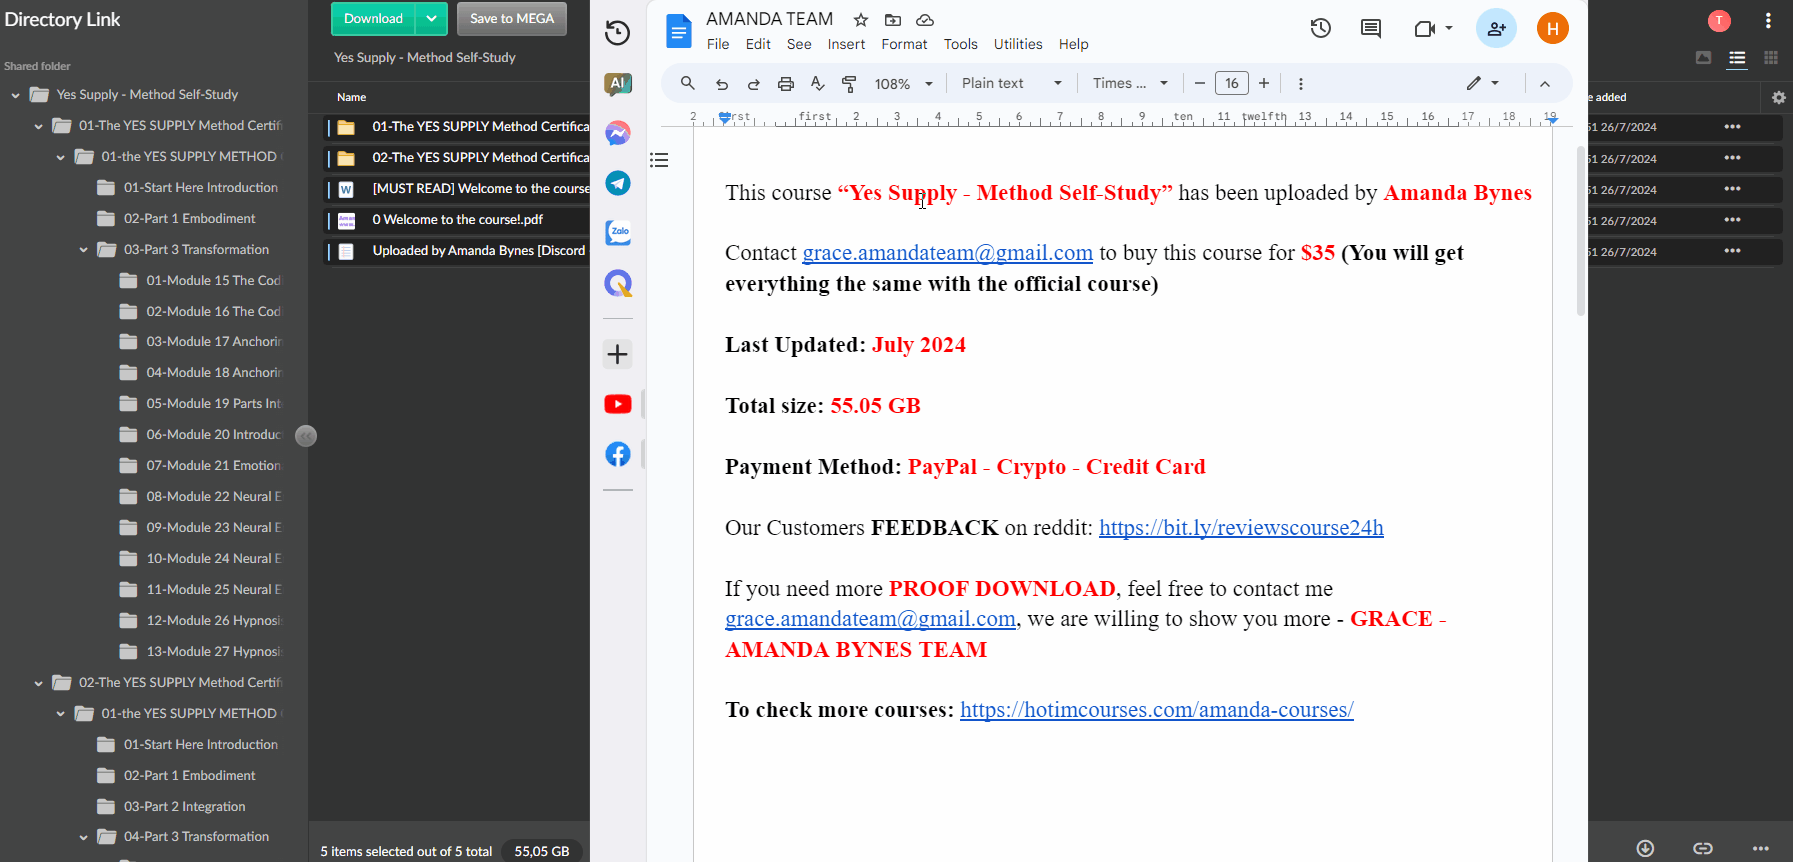Select the paint format tool
This screenshot has width=1793, height=862.
click(x=849, y=84)
